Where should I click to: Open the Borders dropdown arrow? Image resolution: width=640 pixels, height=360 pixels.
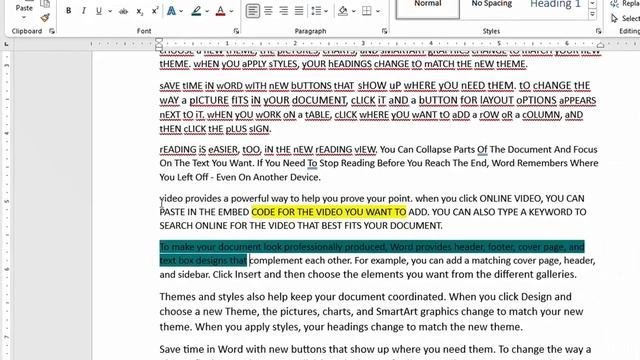378,11
